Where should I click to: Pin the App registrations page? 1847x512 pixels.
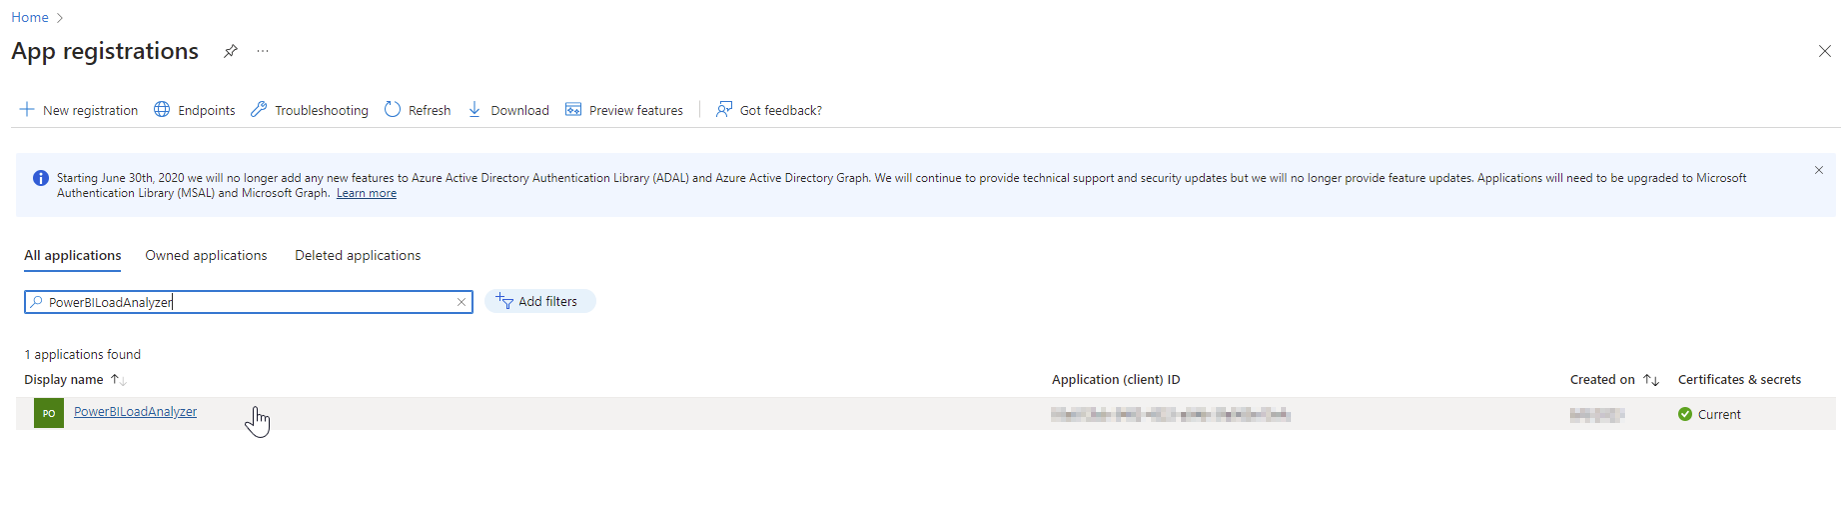[231, 51]
